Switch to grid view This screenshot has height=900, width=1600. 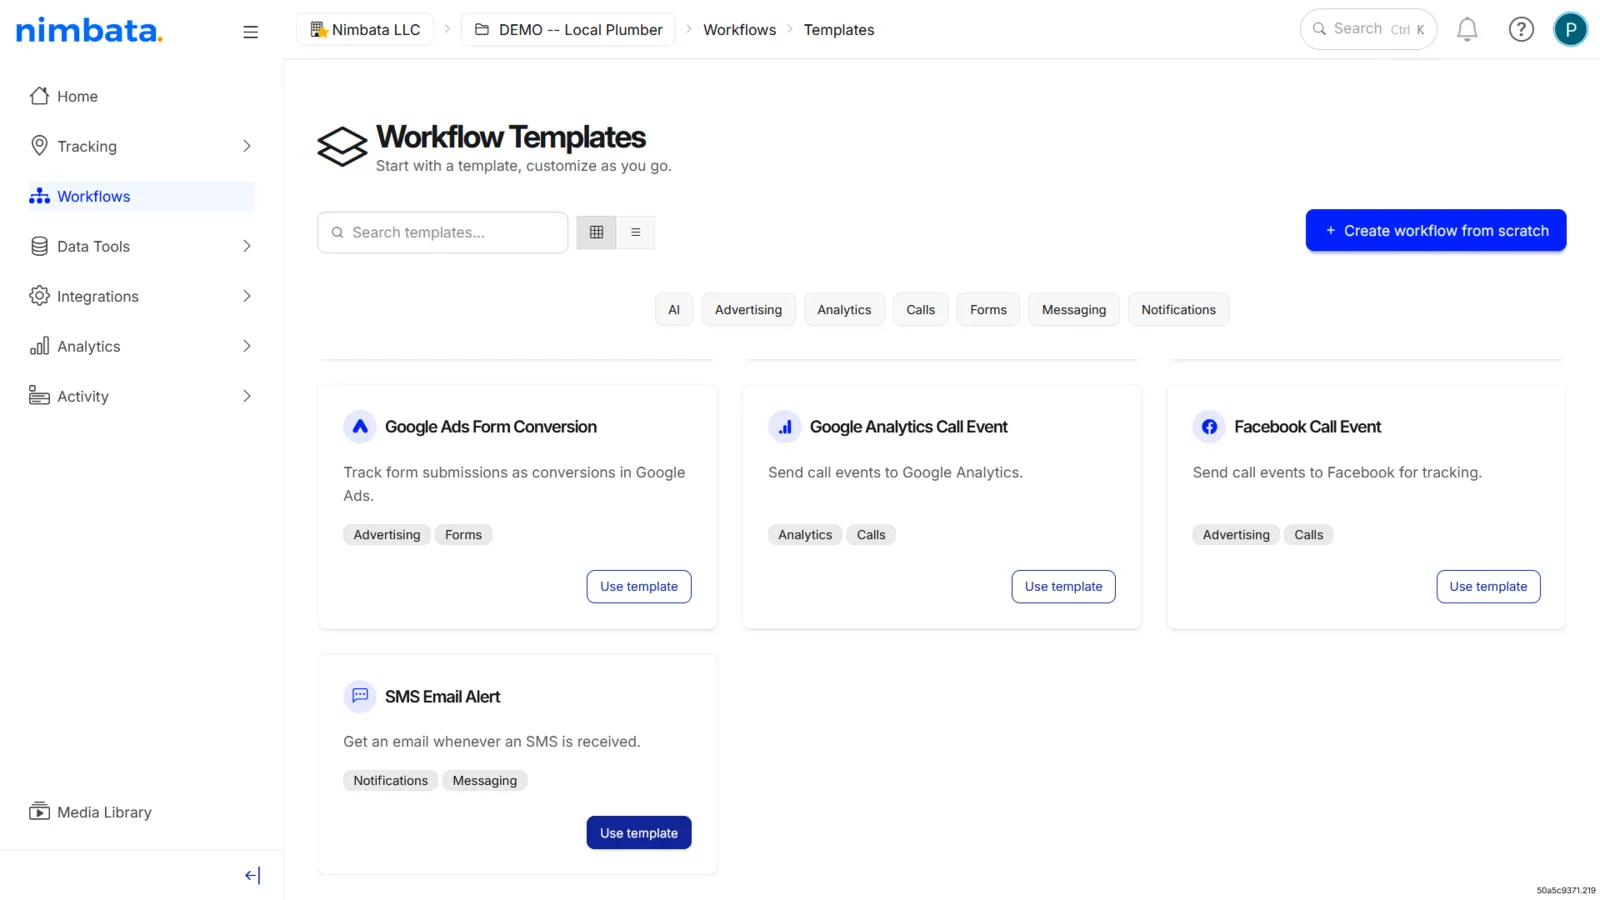[x=596, y=232]
